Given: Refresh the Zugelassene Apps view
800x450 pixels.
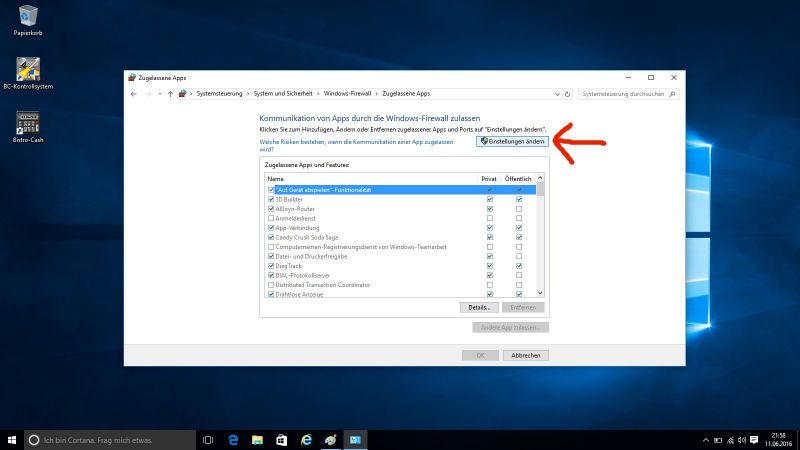Looking at the screenshot, I should coord(567,94).
